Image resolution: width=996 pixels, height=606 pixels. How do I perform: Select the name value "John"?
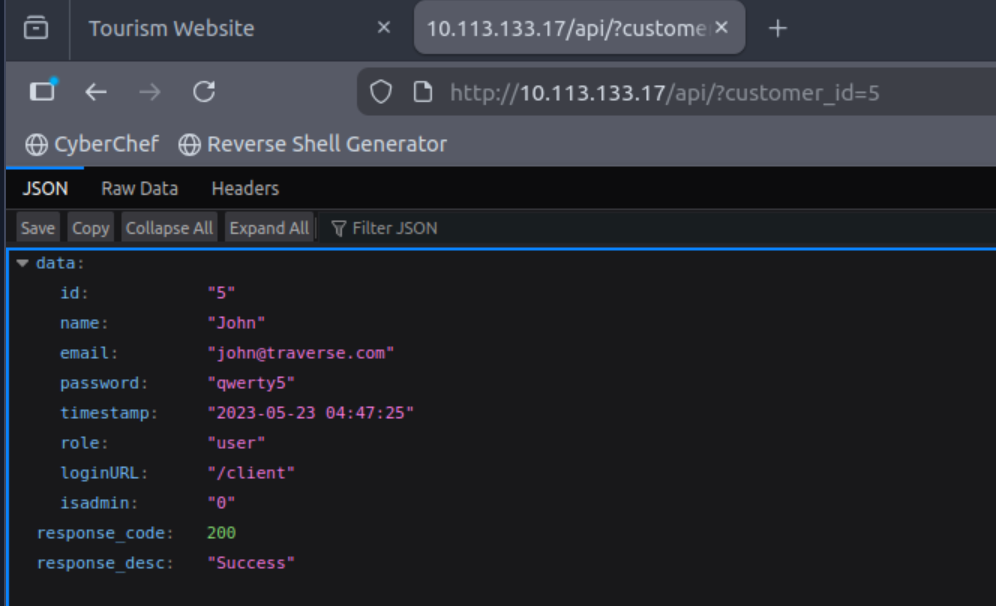click(x=236, y=323)
